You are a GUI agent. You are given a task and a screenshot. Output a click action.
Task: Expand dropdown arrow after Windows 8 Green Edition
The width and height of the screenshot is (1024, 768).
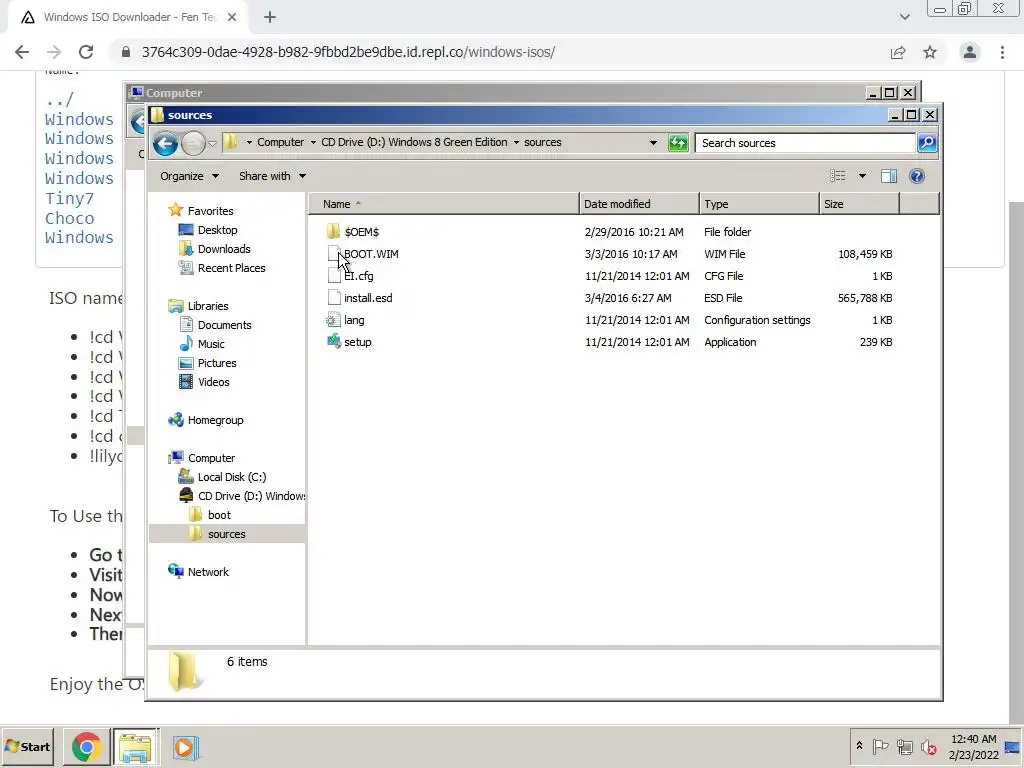coord(517,142)
